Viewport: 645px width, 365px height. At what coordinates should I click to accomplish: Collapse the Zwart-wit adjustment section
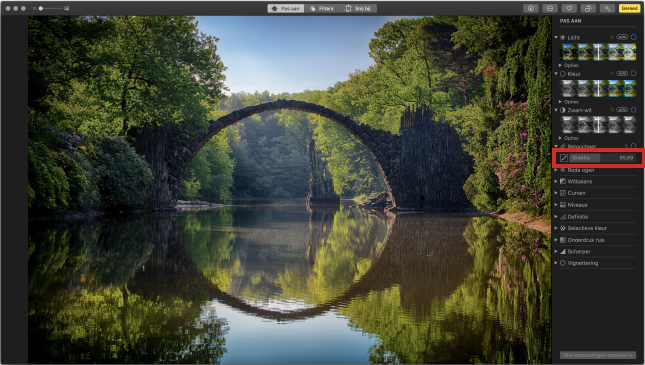pyautogui.click(x=556, y=110)
